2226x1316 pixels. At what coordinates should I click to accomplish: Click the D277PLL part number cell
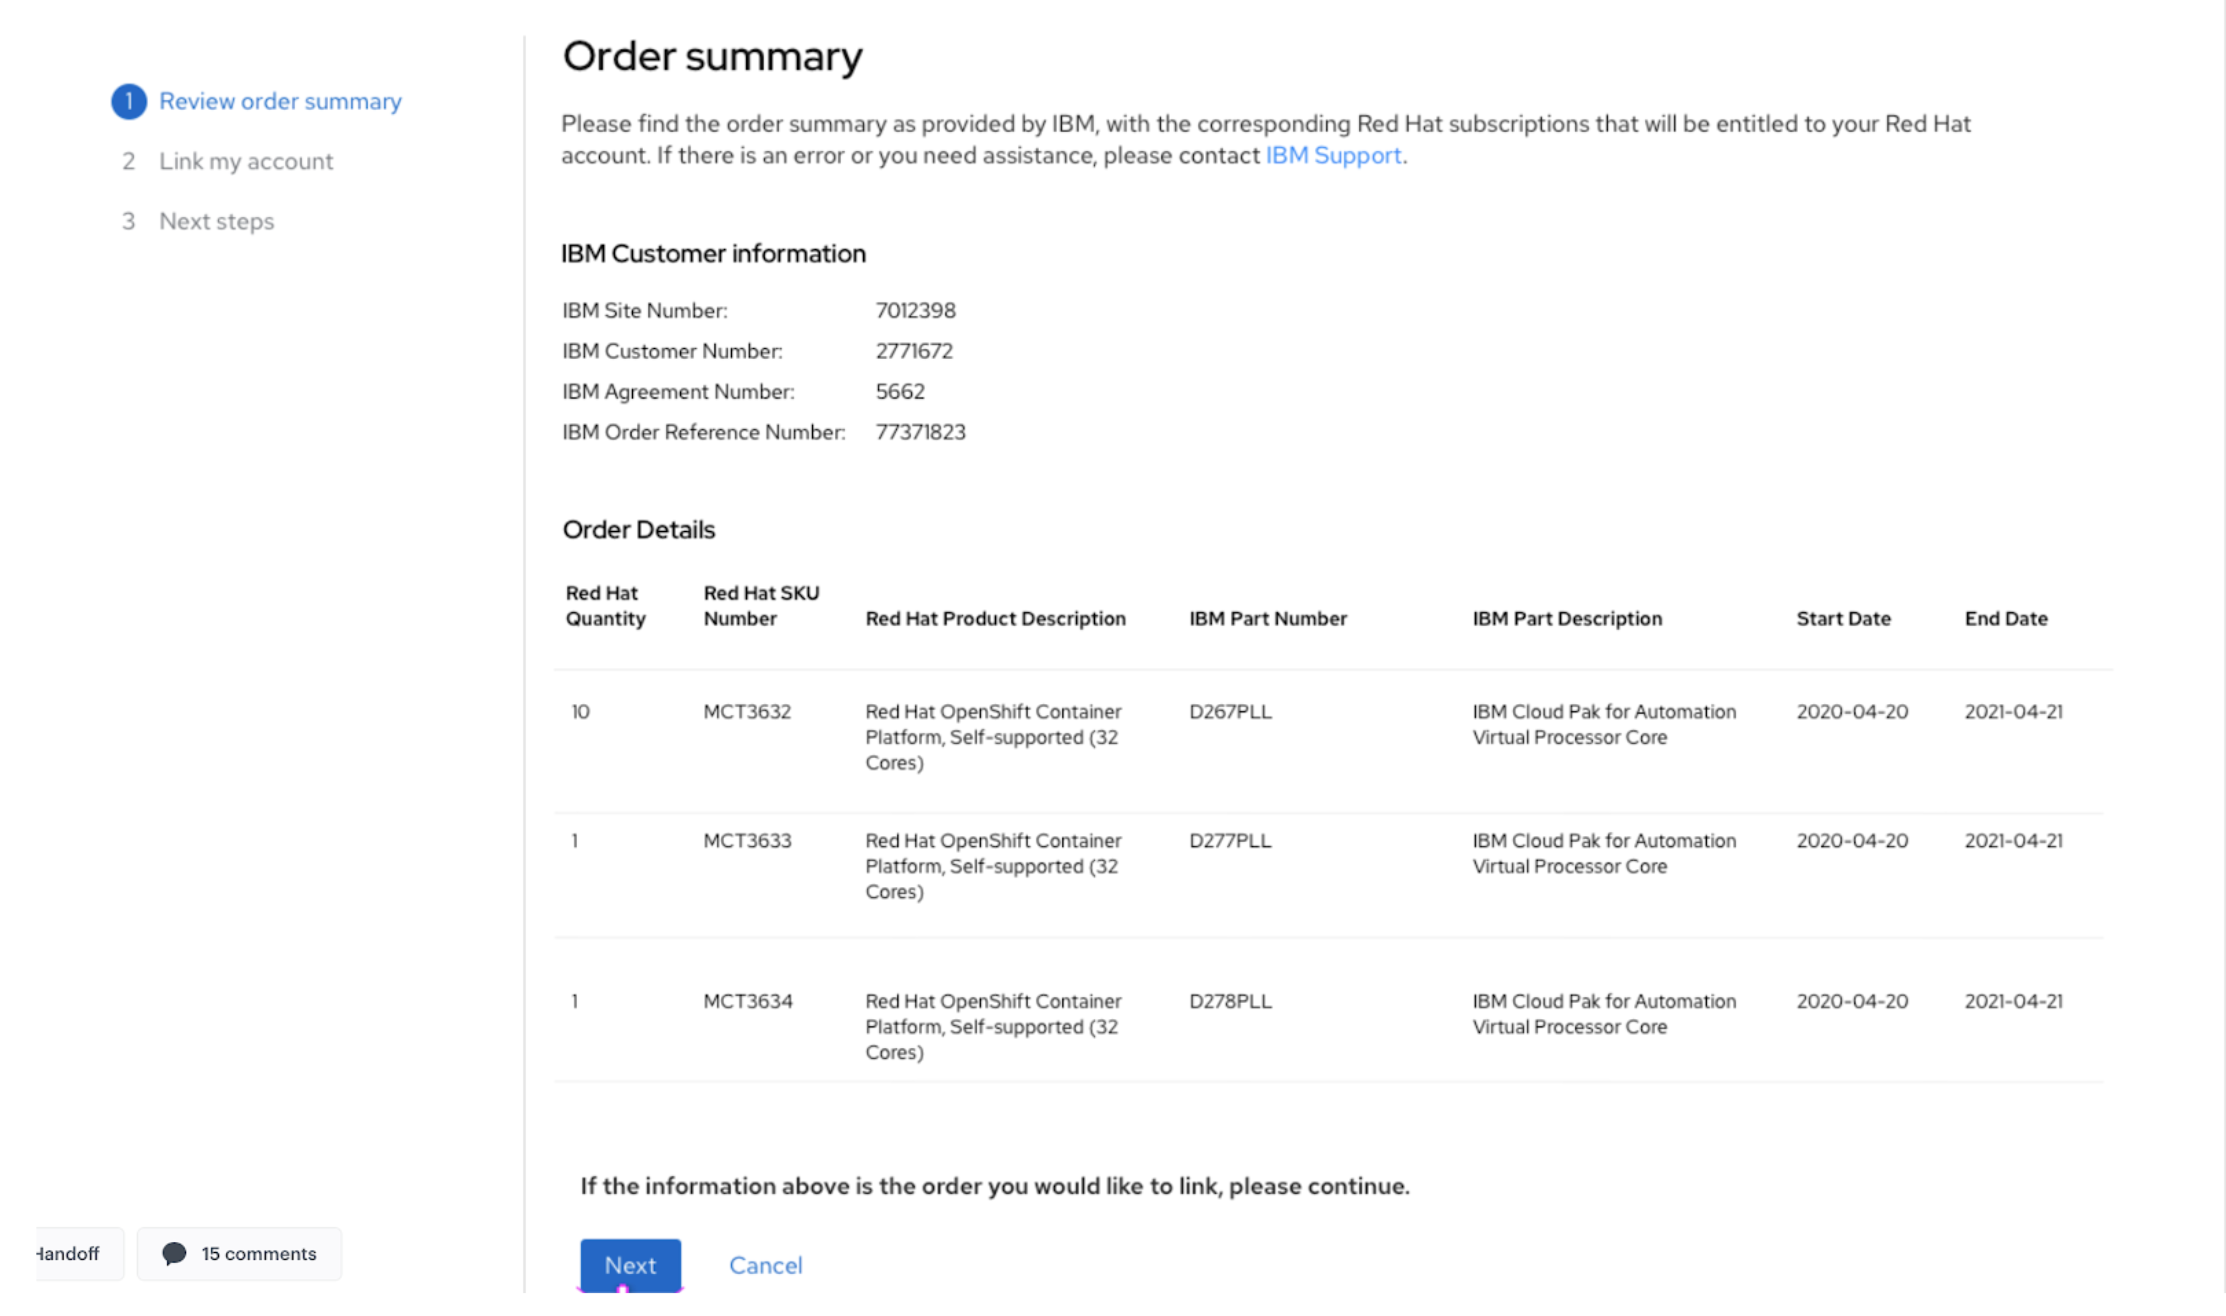coord(1230,841)
